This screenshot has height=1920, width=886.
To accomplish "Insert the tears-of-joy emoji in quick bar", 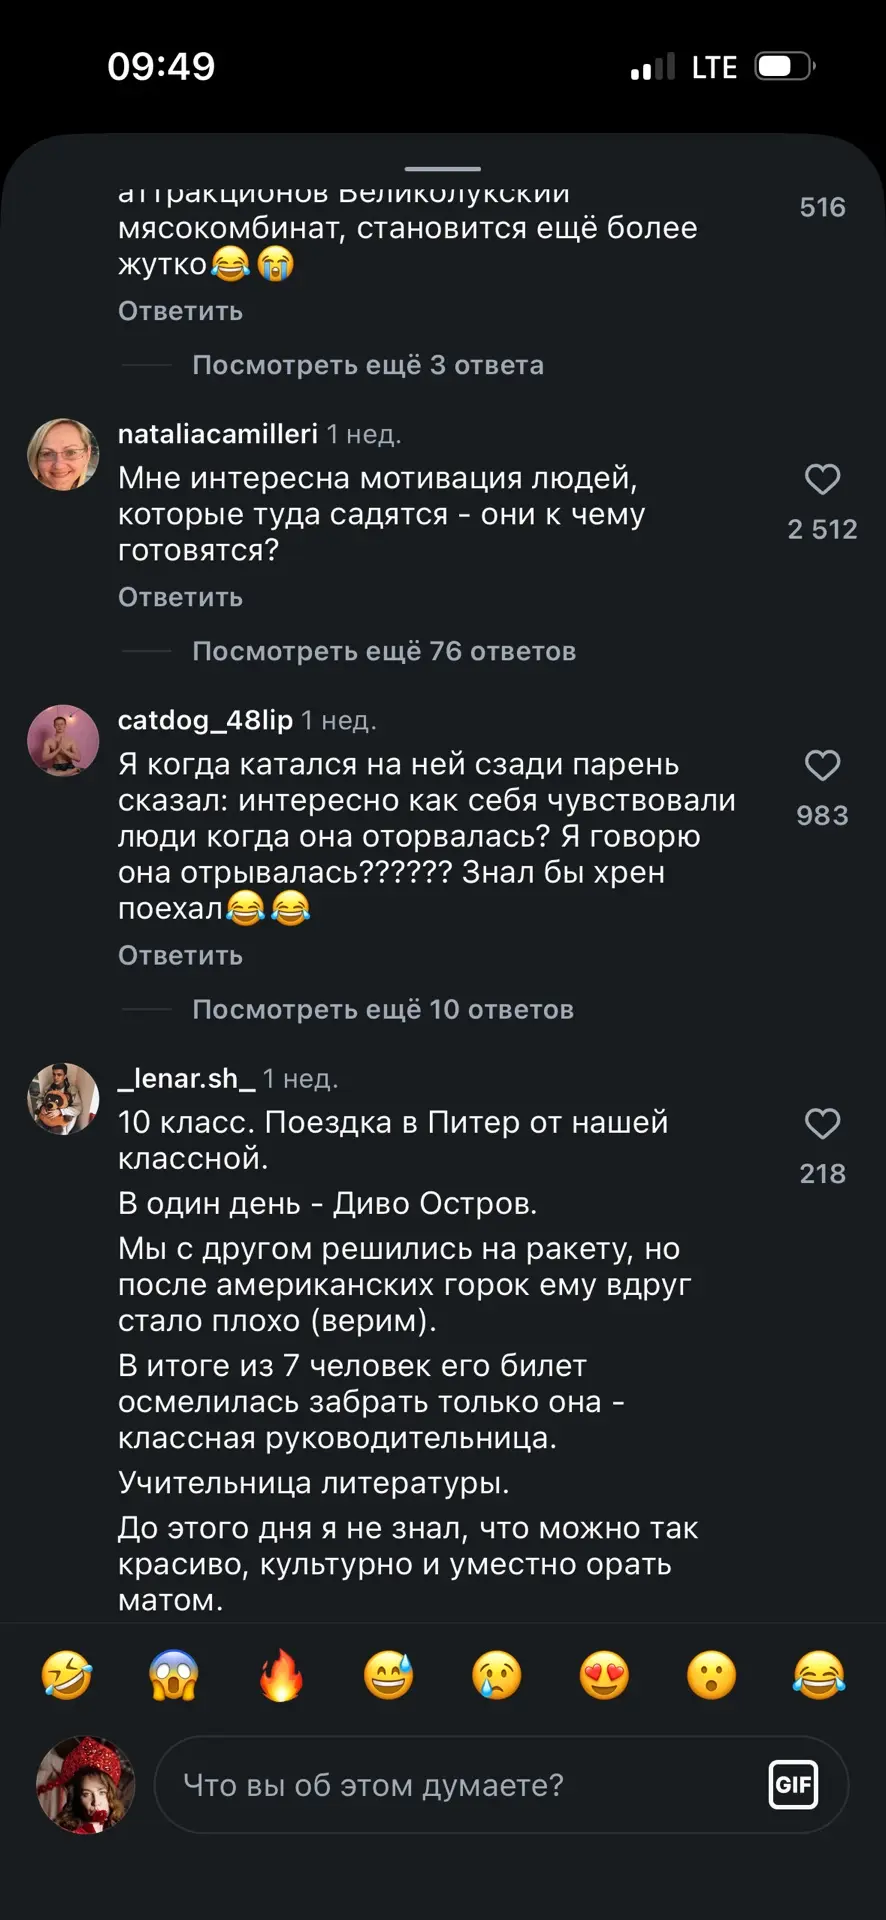I will pos(819,1675).
